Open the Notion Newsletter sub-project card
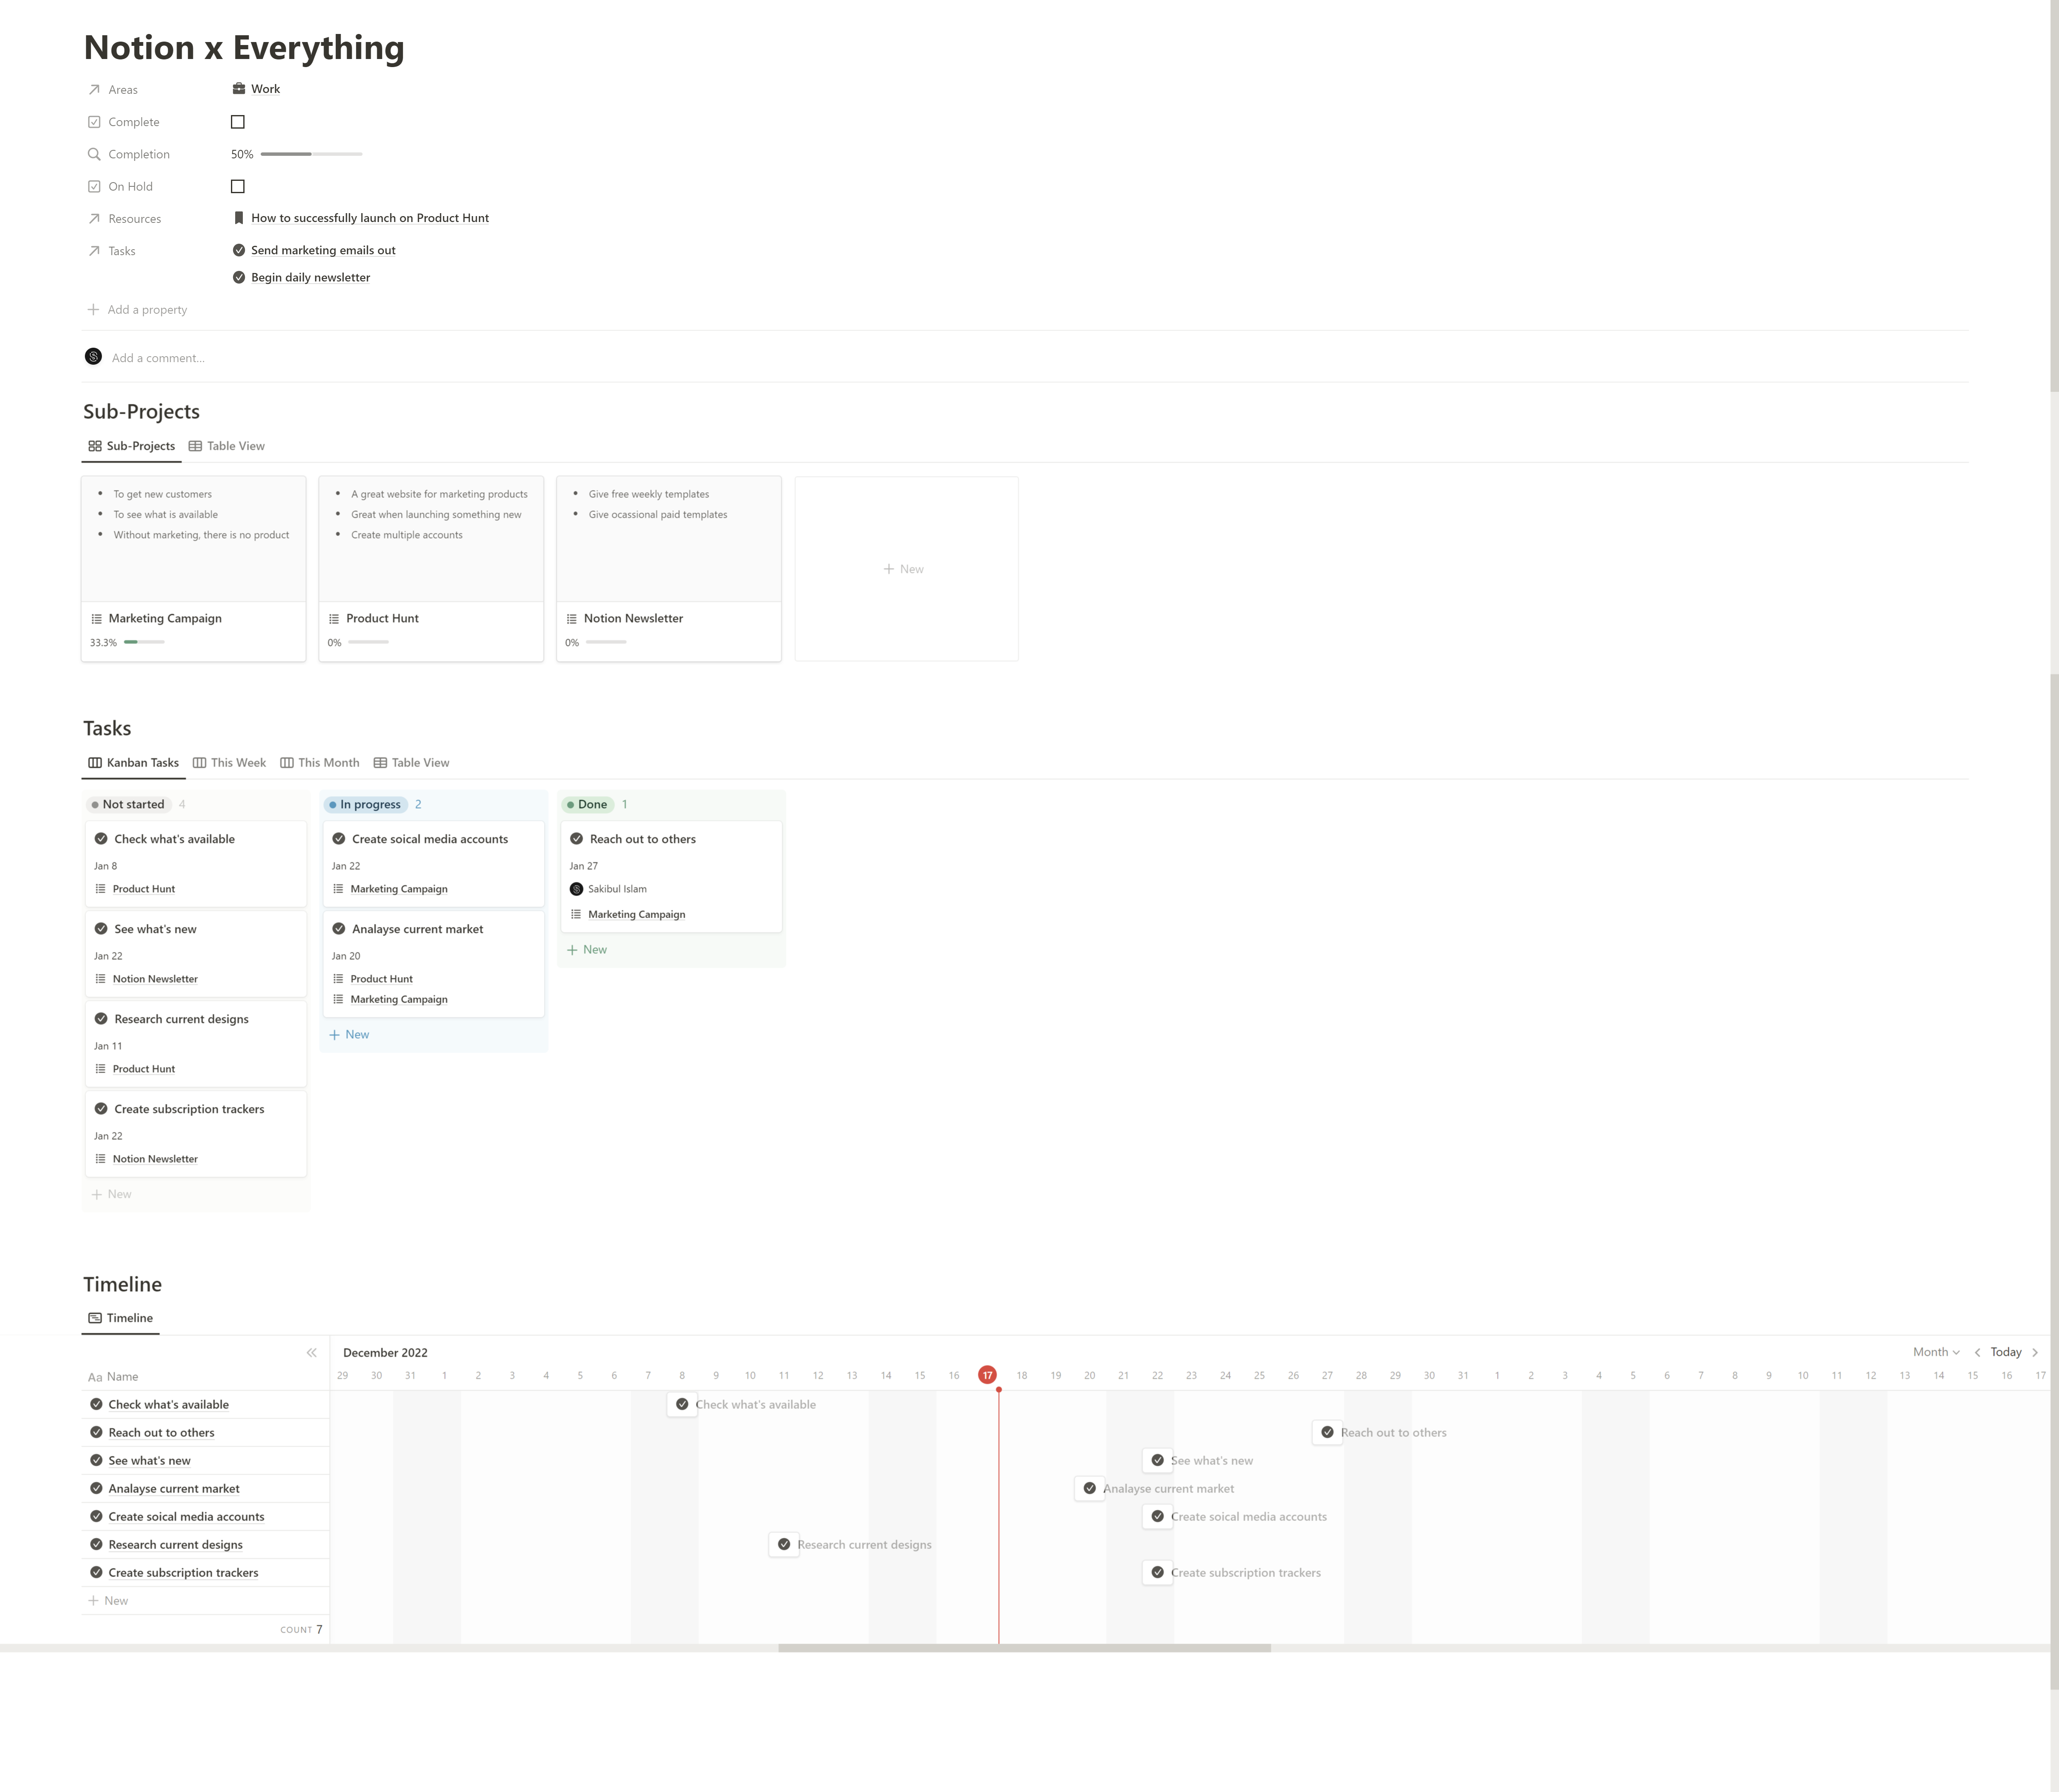This screenshot has width=2059, height=1792. [x=669, y=568]
